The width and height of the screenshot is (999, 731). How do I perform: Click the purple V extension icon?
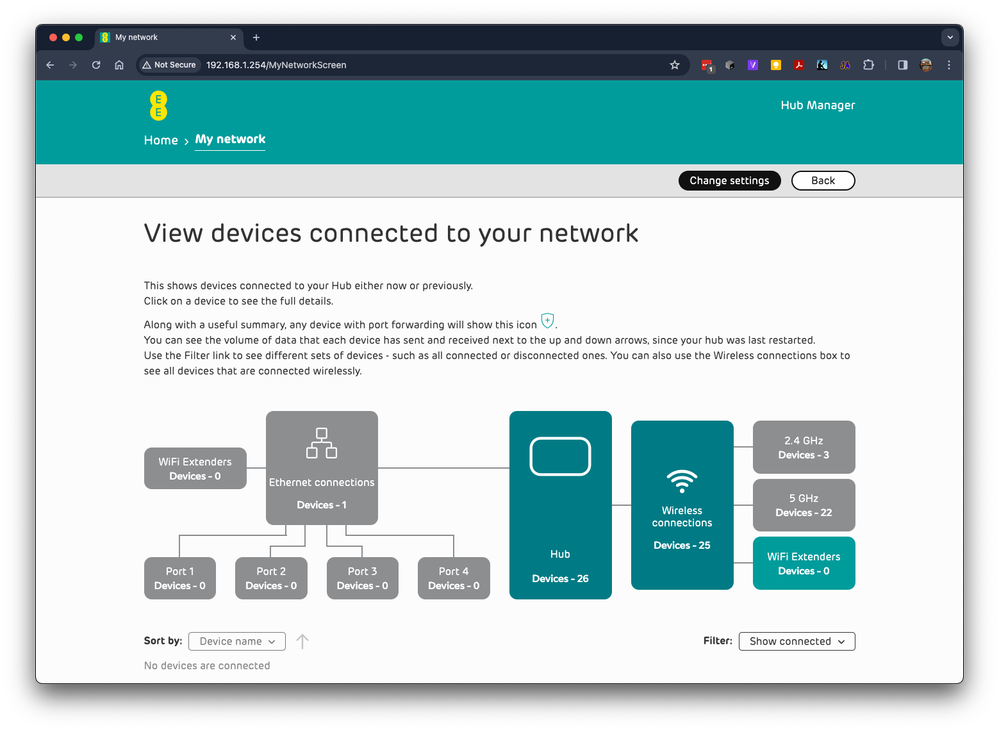(x=753, y=65)
